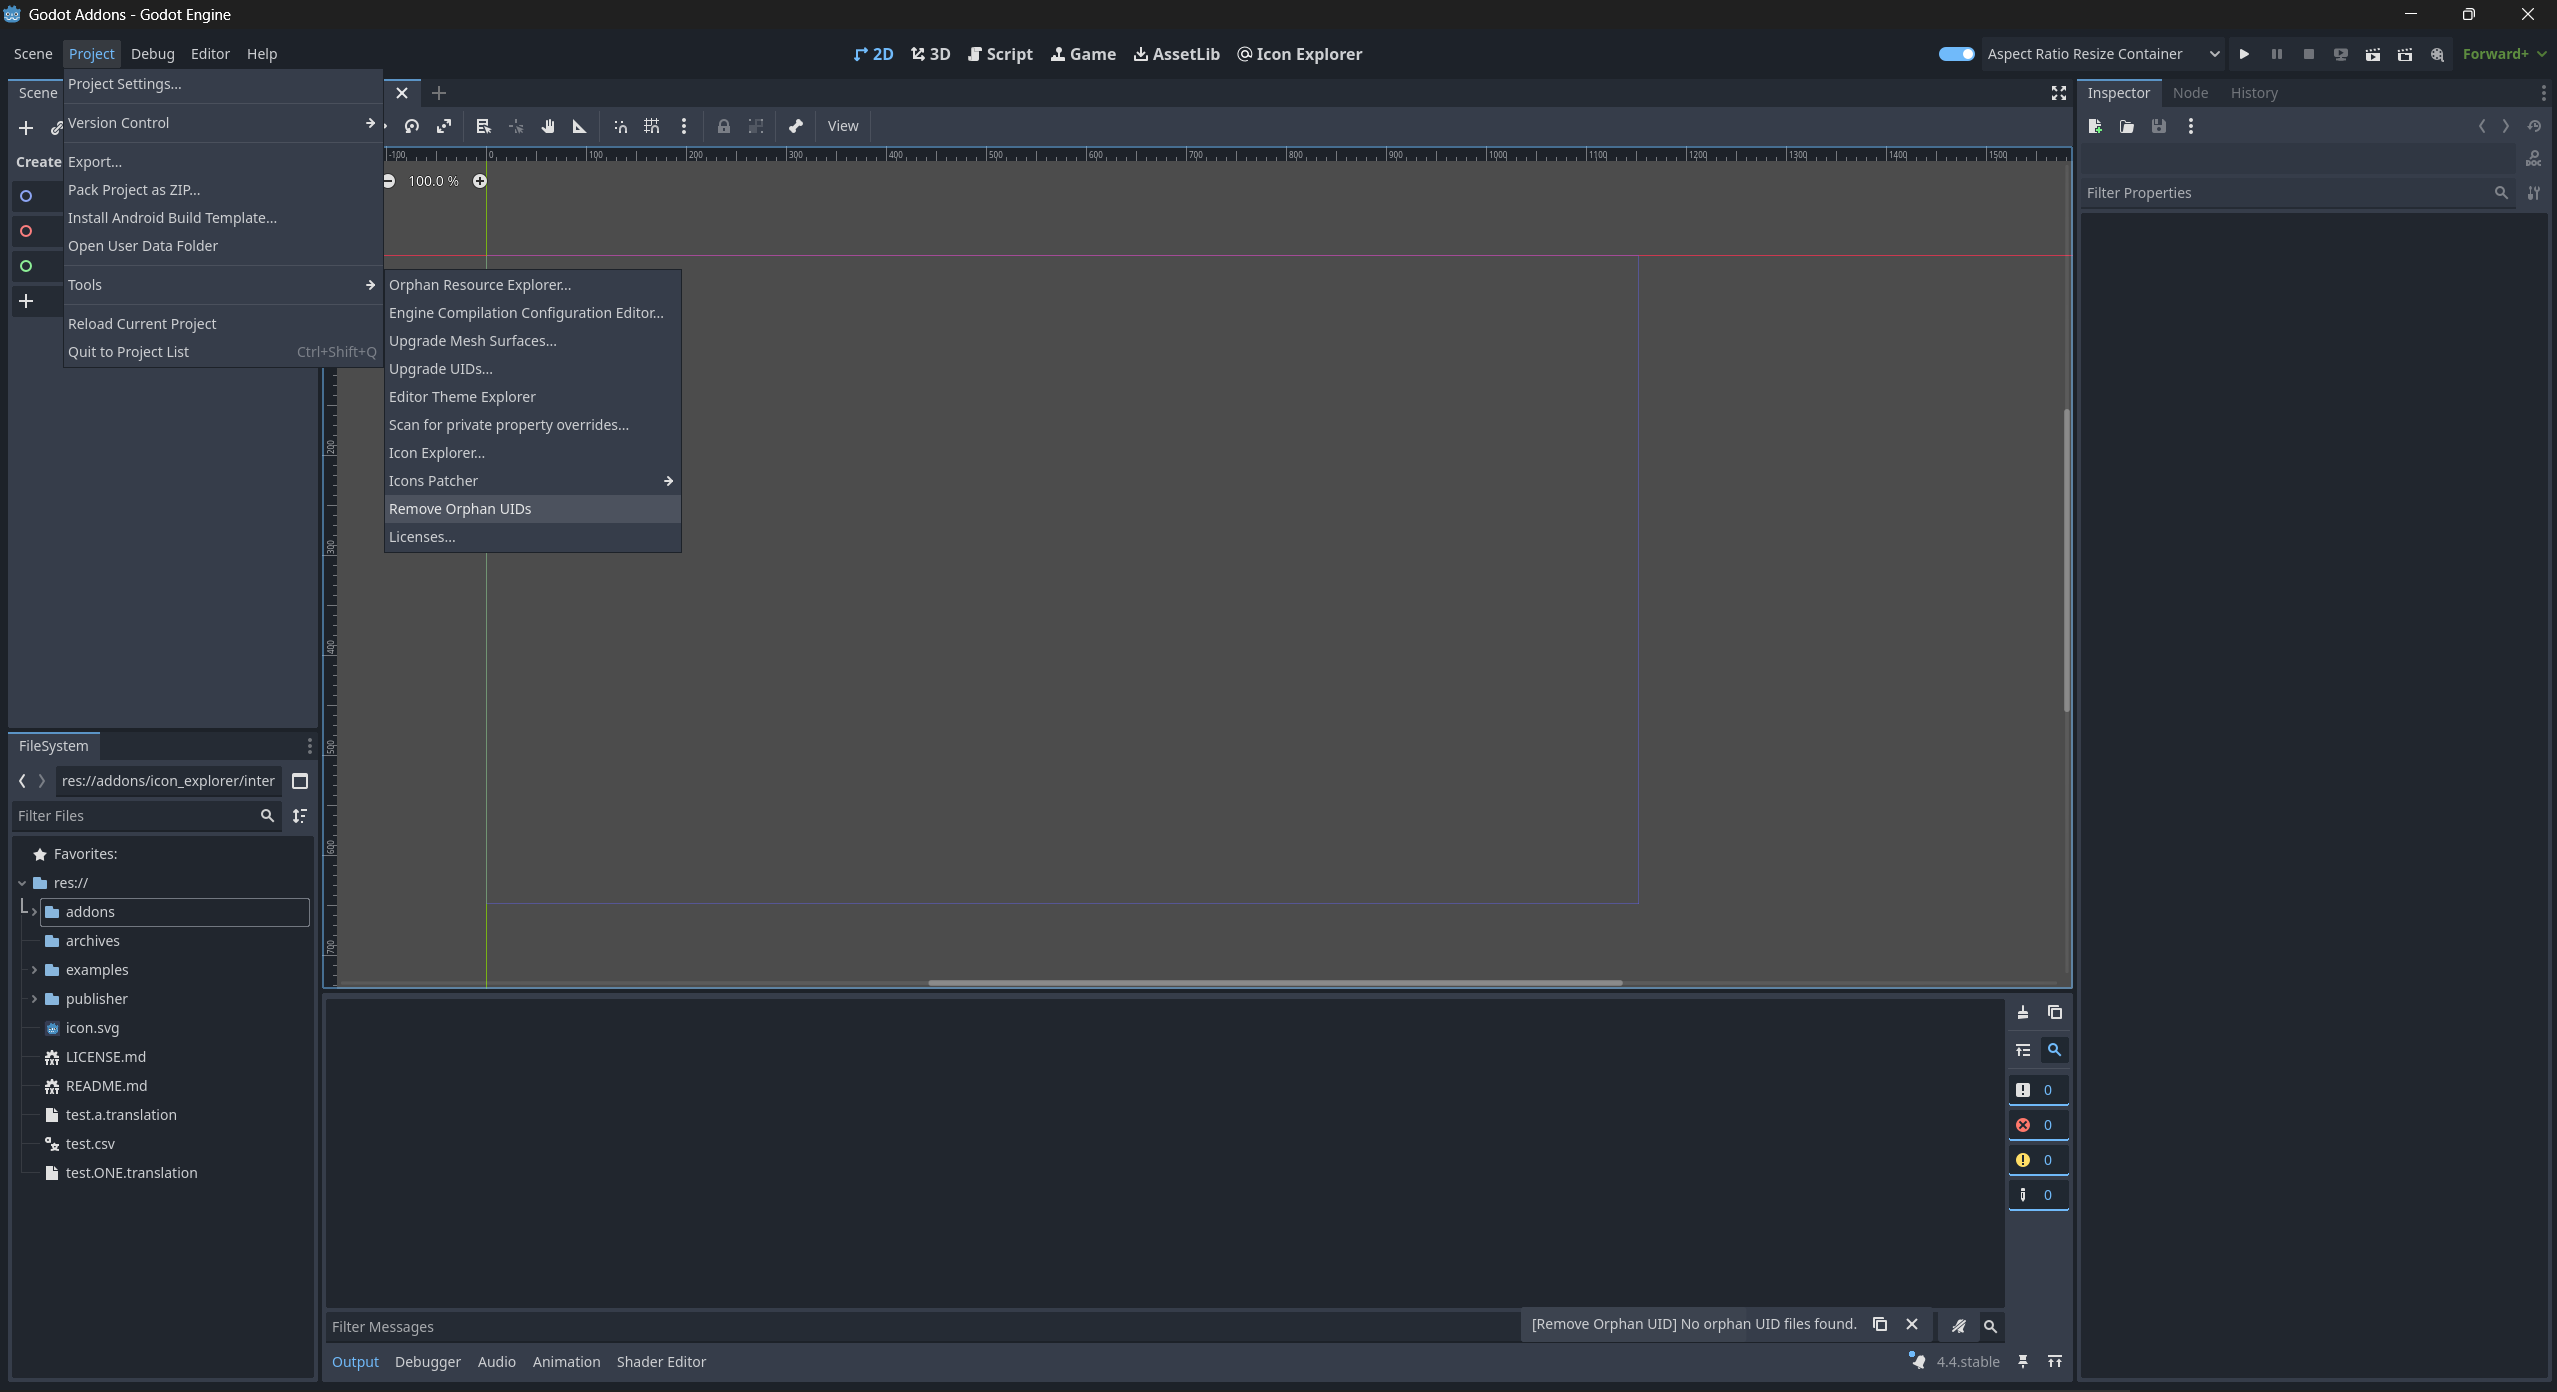
Task: Toggle FileSystem split mode icon
Action: click(x=300, y=781)
